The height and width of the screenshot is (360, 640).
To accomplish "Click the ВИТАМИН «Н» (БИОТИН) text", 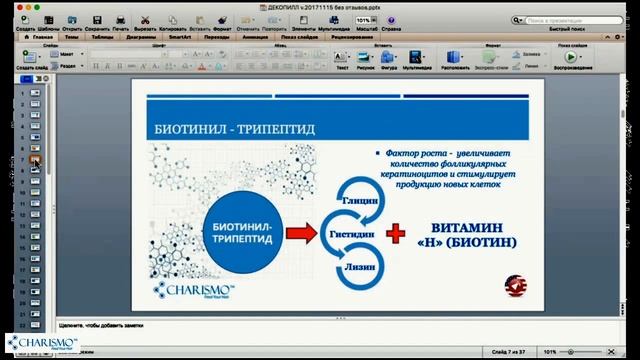I will click(467, 235).
